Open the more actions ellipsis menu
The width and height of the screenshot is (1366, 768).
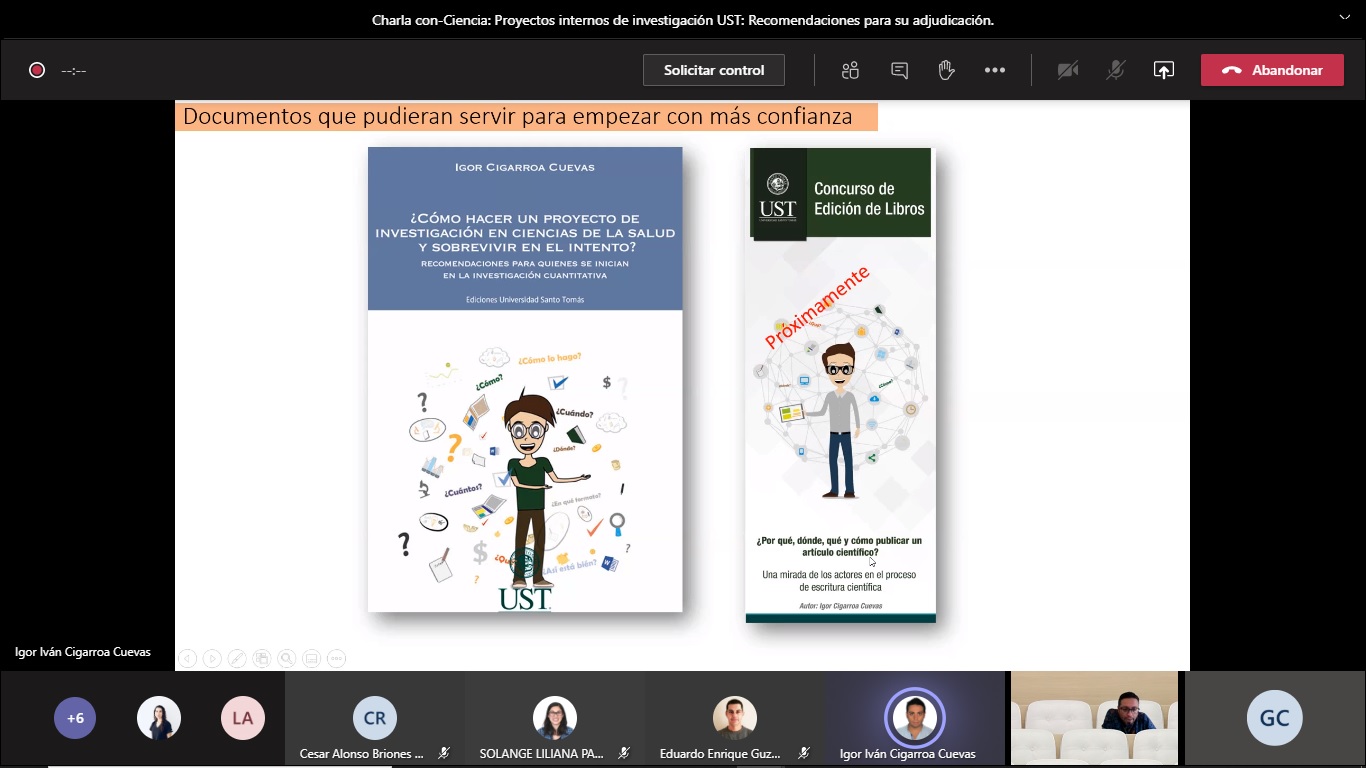click(x=995, y=70)
